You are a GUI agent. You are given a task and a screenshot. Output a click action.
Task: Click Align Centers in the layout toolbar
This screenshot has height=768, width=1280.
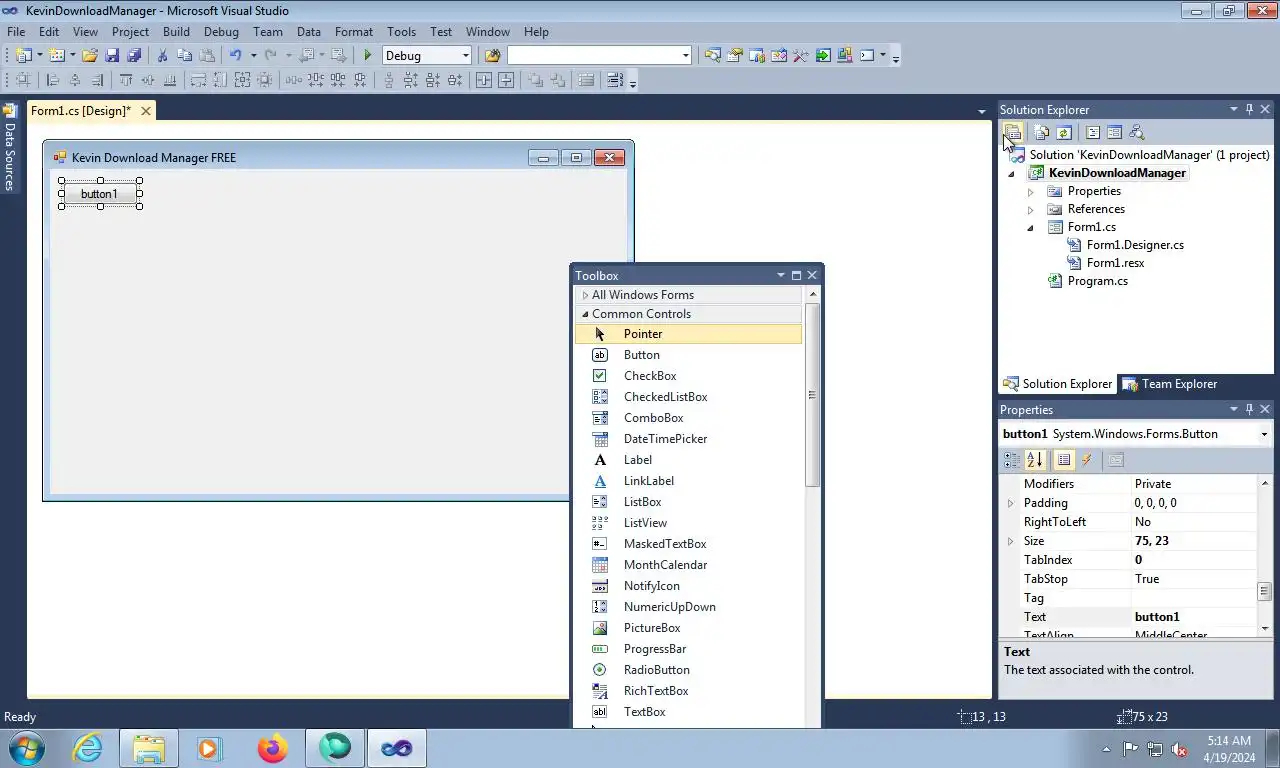[x=75, y=81]
